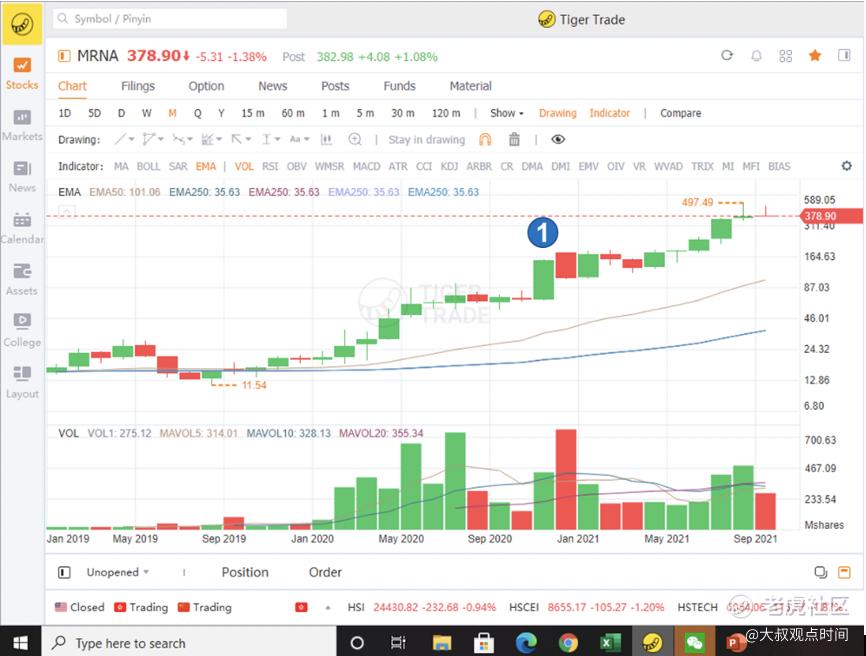Click the Windows taskbar search box

[x=189, y=643]
